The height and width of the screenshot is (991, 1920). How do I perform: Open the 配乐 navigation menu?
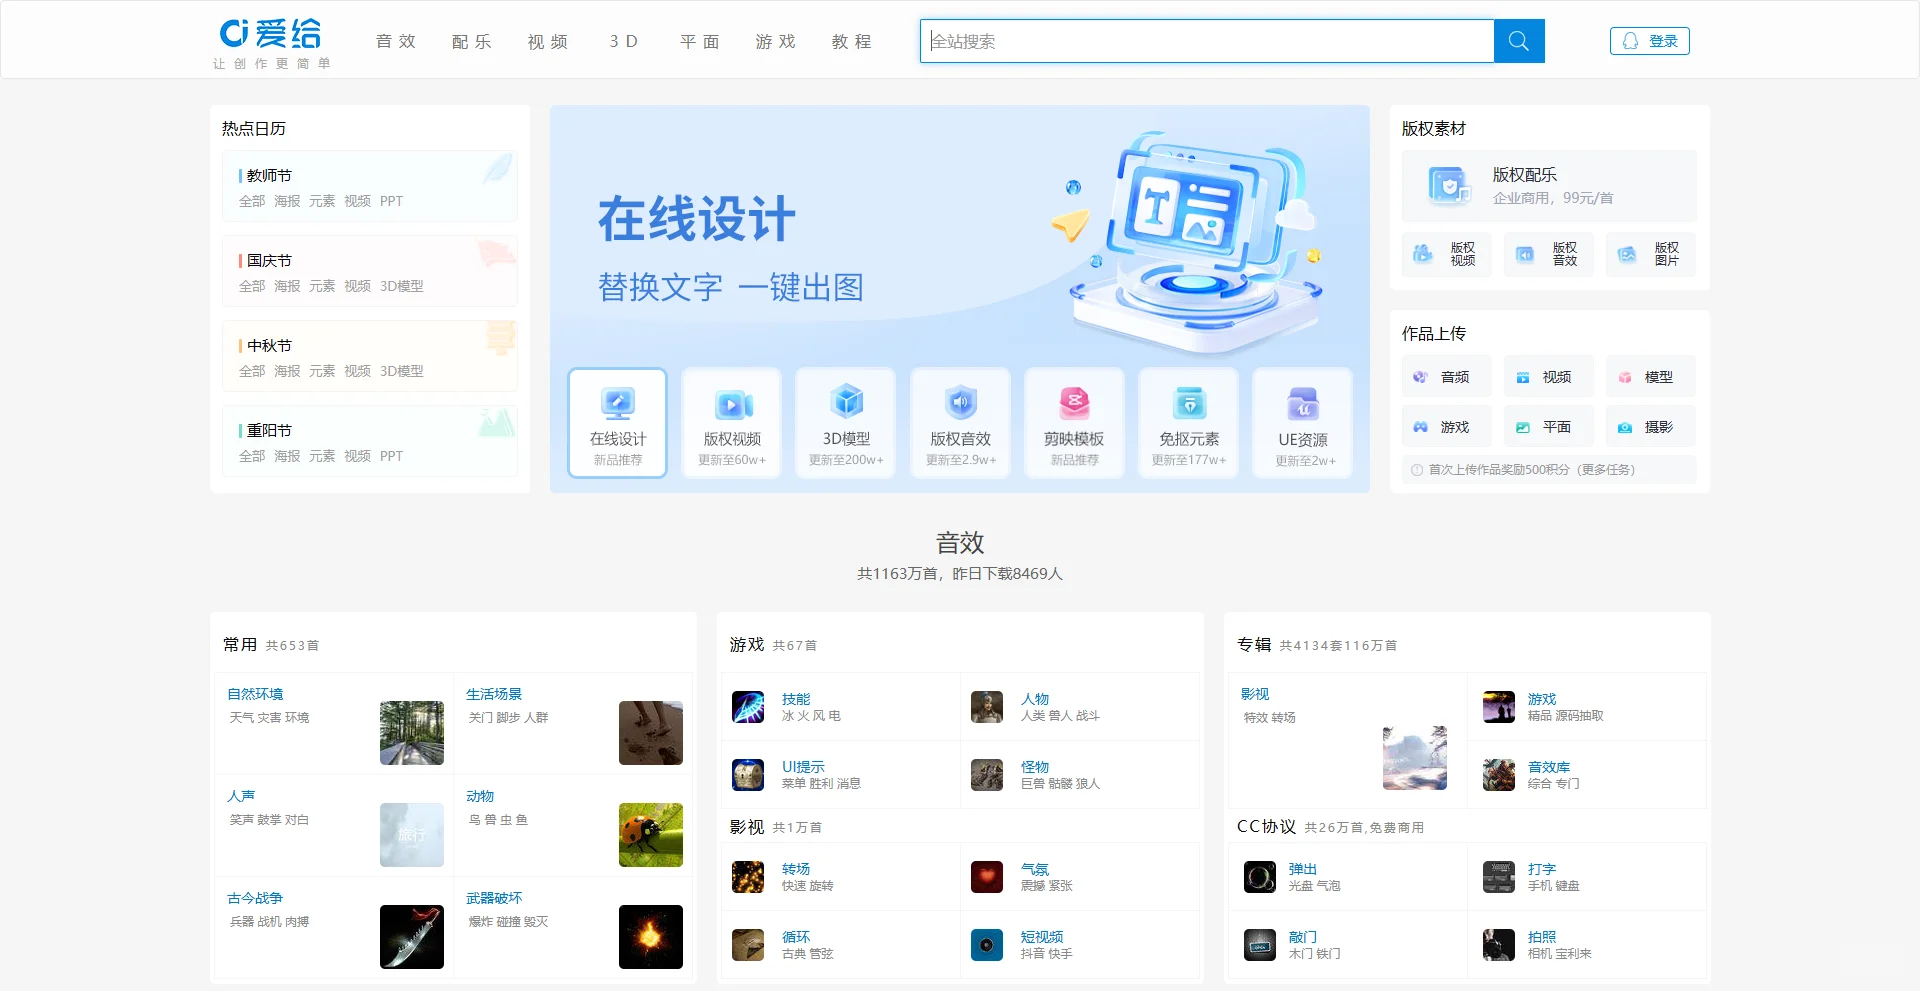[471, 41]
